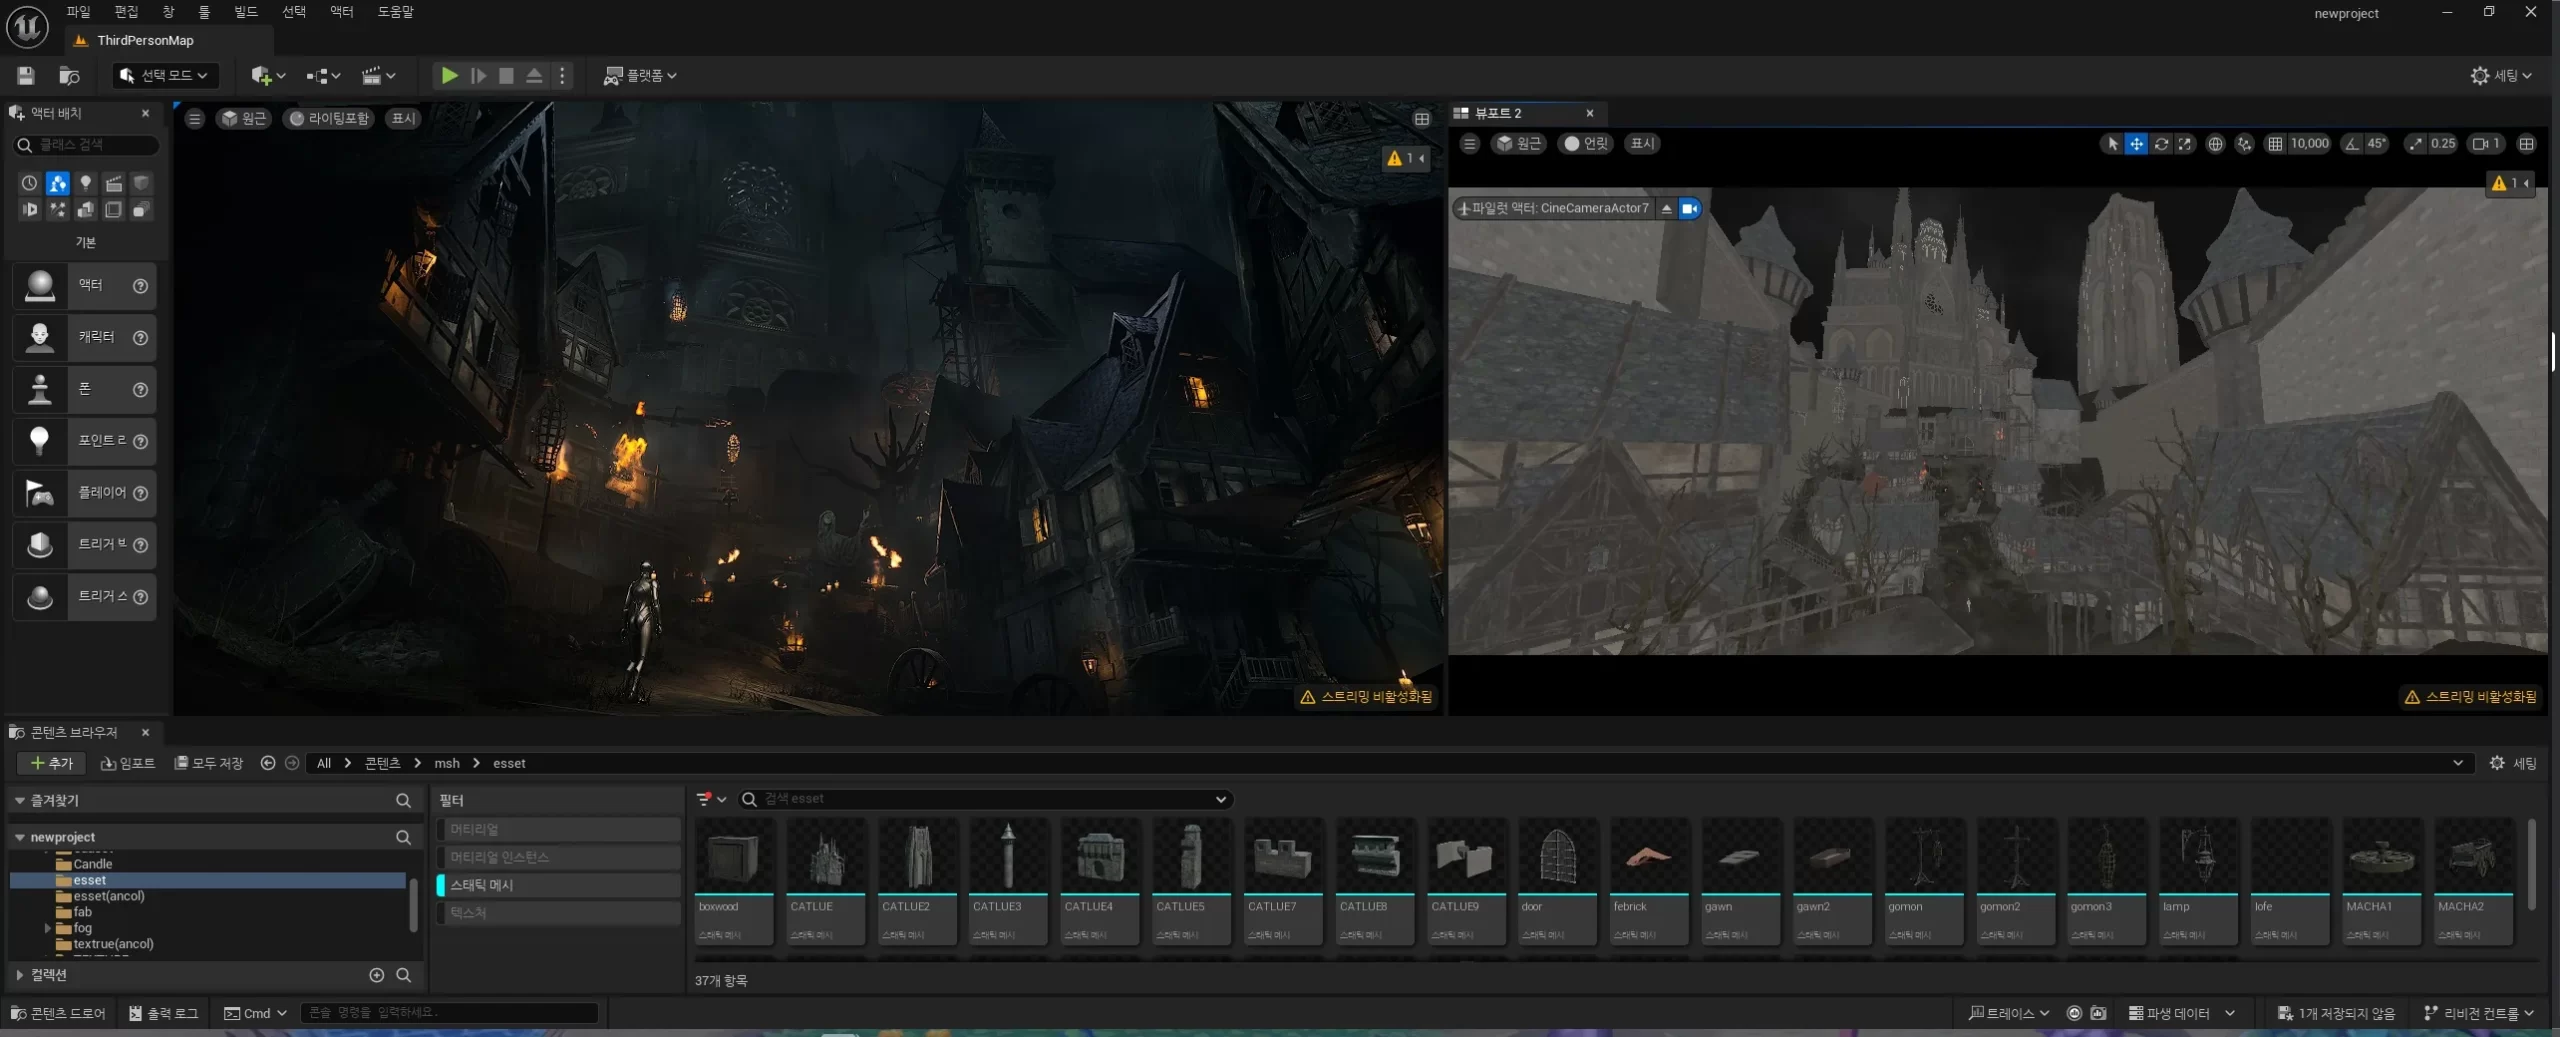2560x1037 pixels.
Task: Start Play in Editor with the green play button
Action: 450,75
